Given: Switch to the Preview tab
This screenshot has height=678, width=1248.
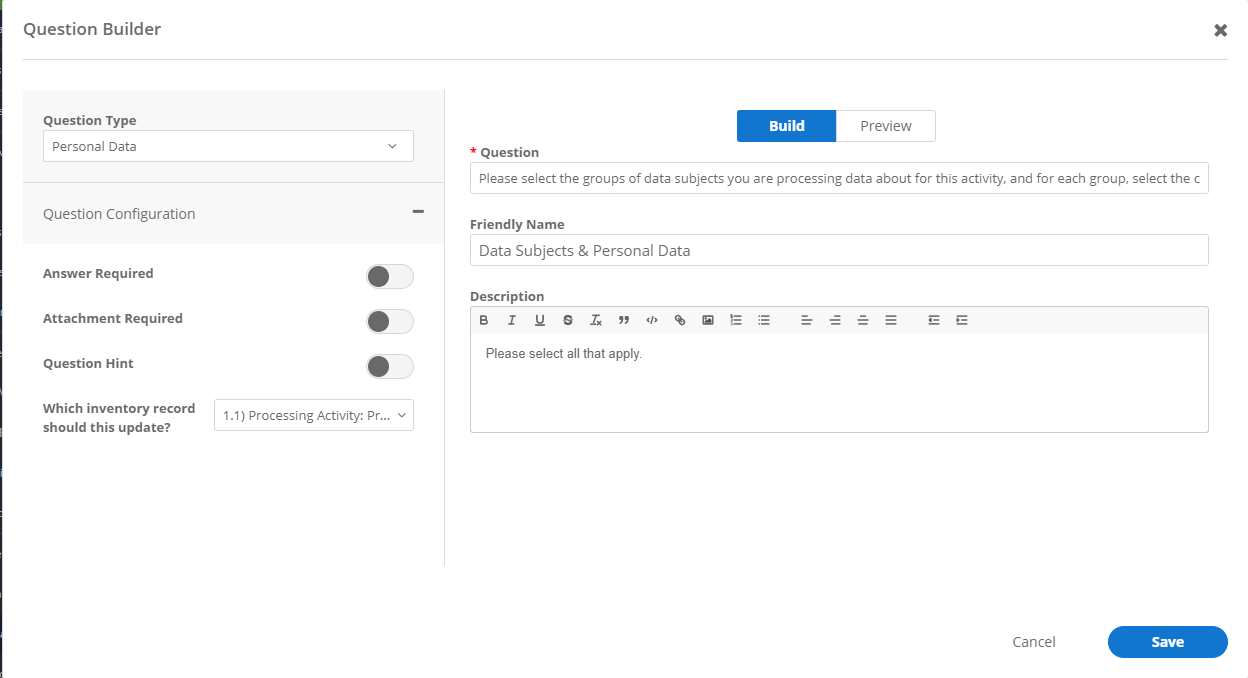Looking at the screenshot, I should click(885, 126).
